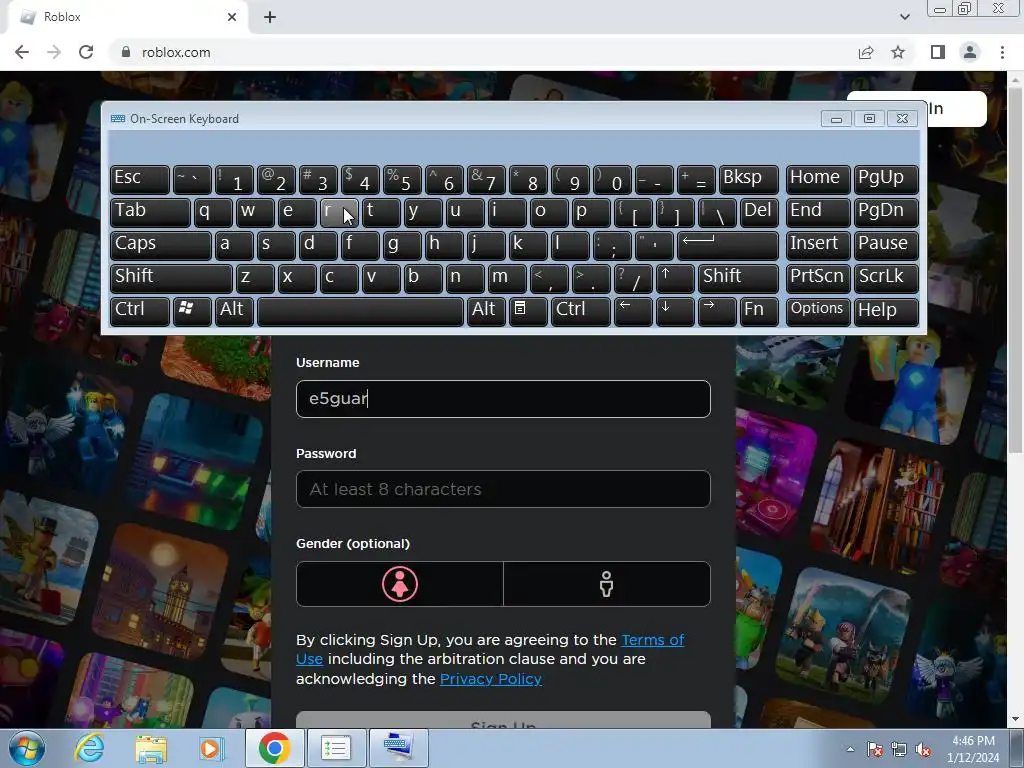Select the male gender icon
The width and height of the screenshot is (1024, 768).
point(607,584)
